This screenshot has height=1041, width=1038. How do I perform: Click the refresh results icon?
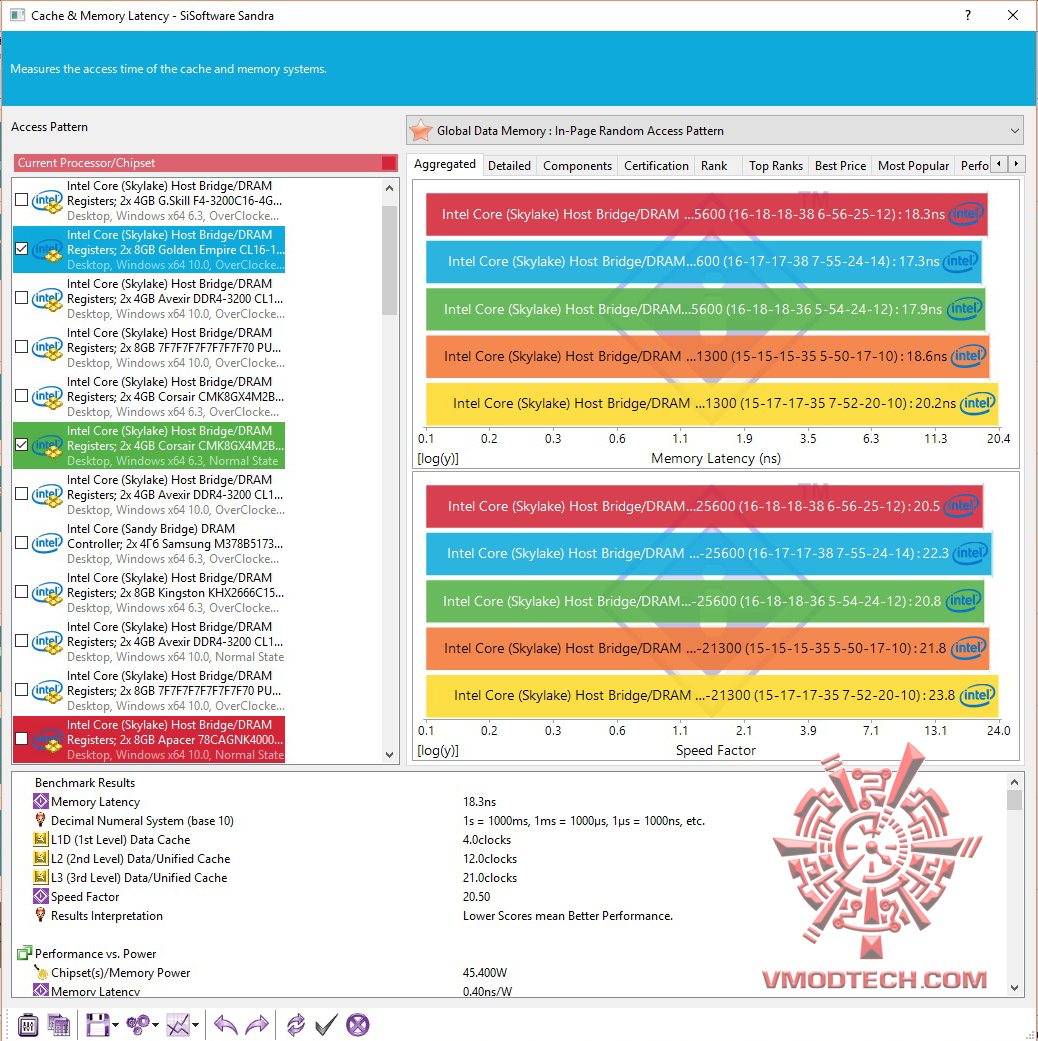click(x=296, y=1025)
